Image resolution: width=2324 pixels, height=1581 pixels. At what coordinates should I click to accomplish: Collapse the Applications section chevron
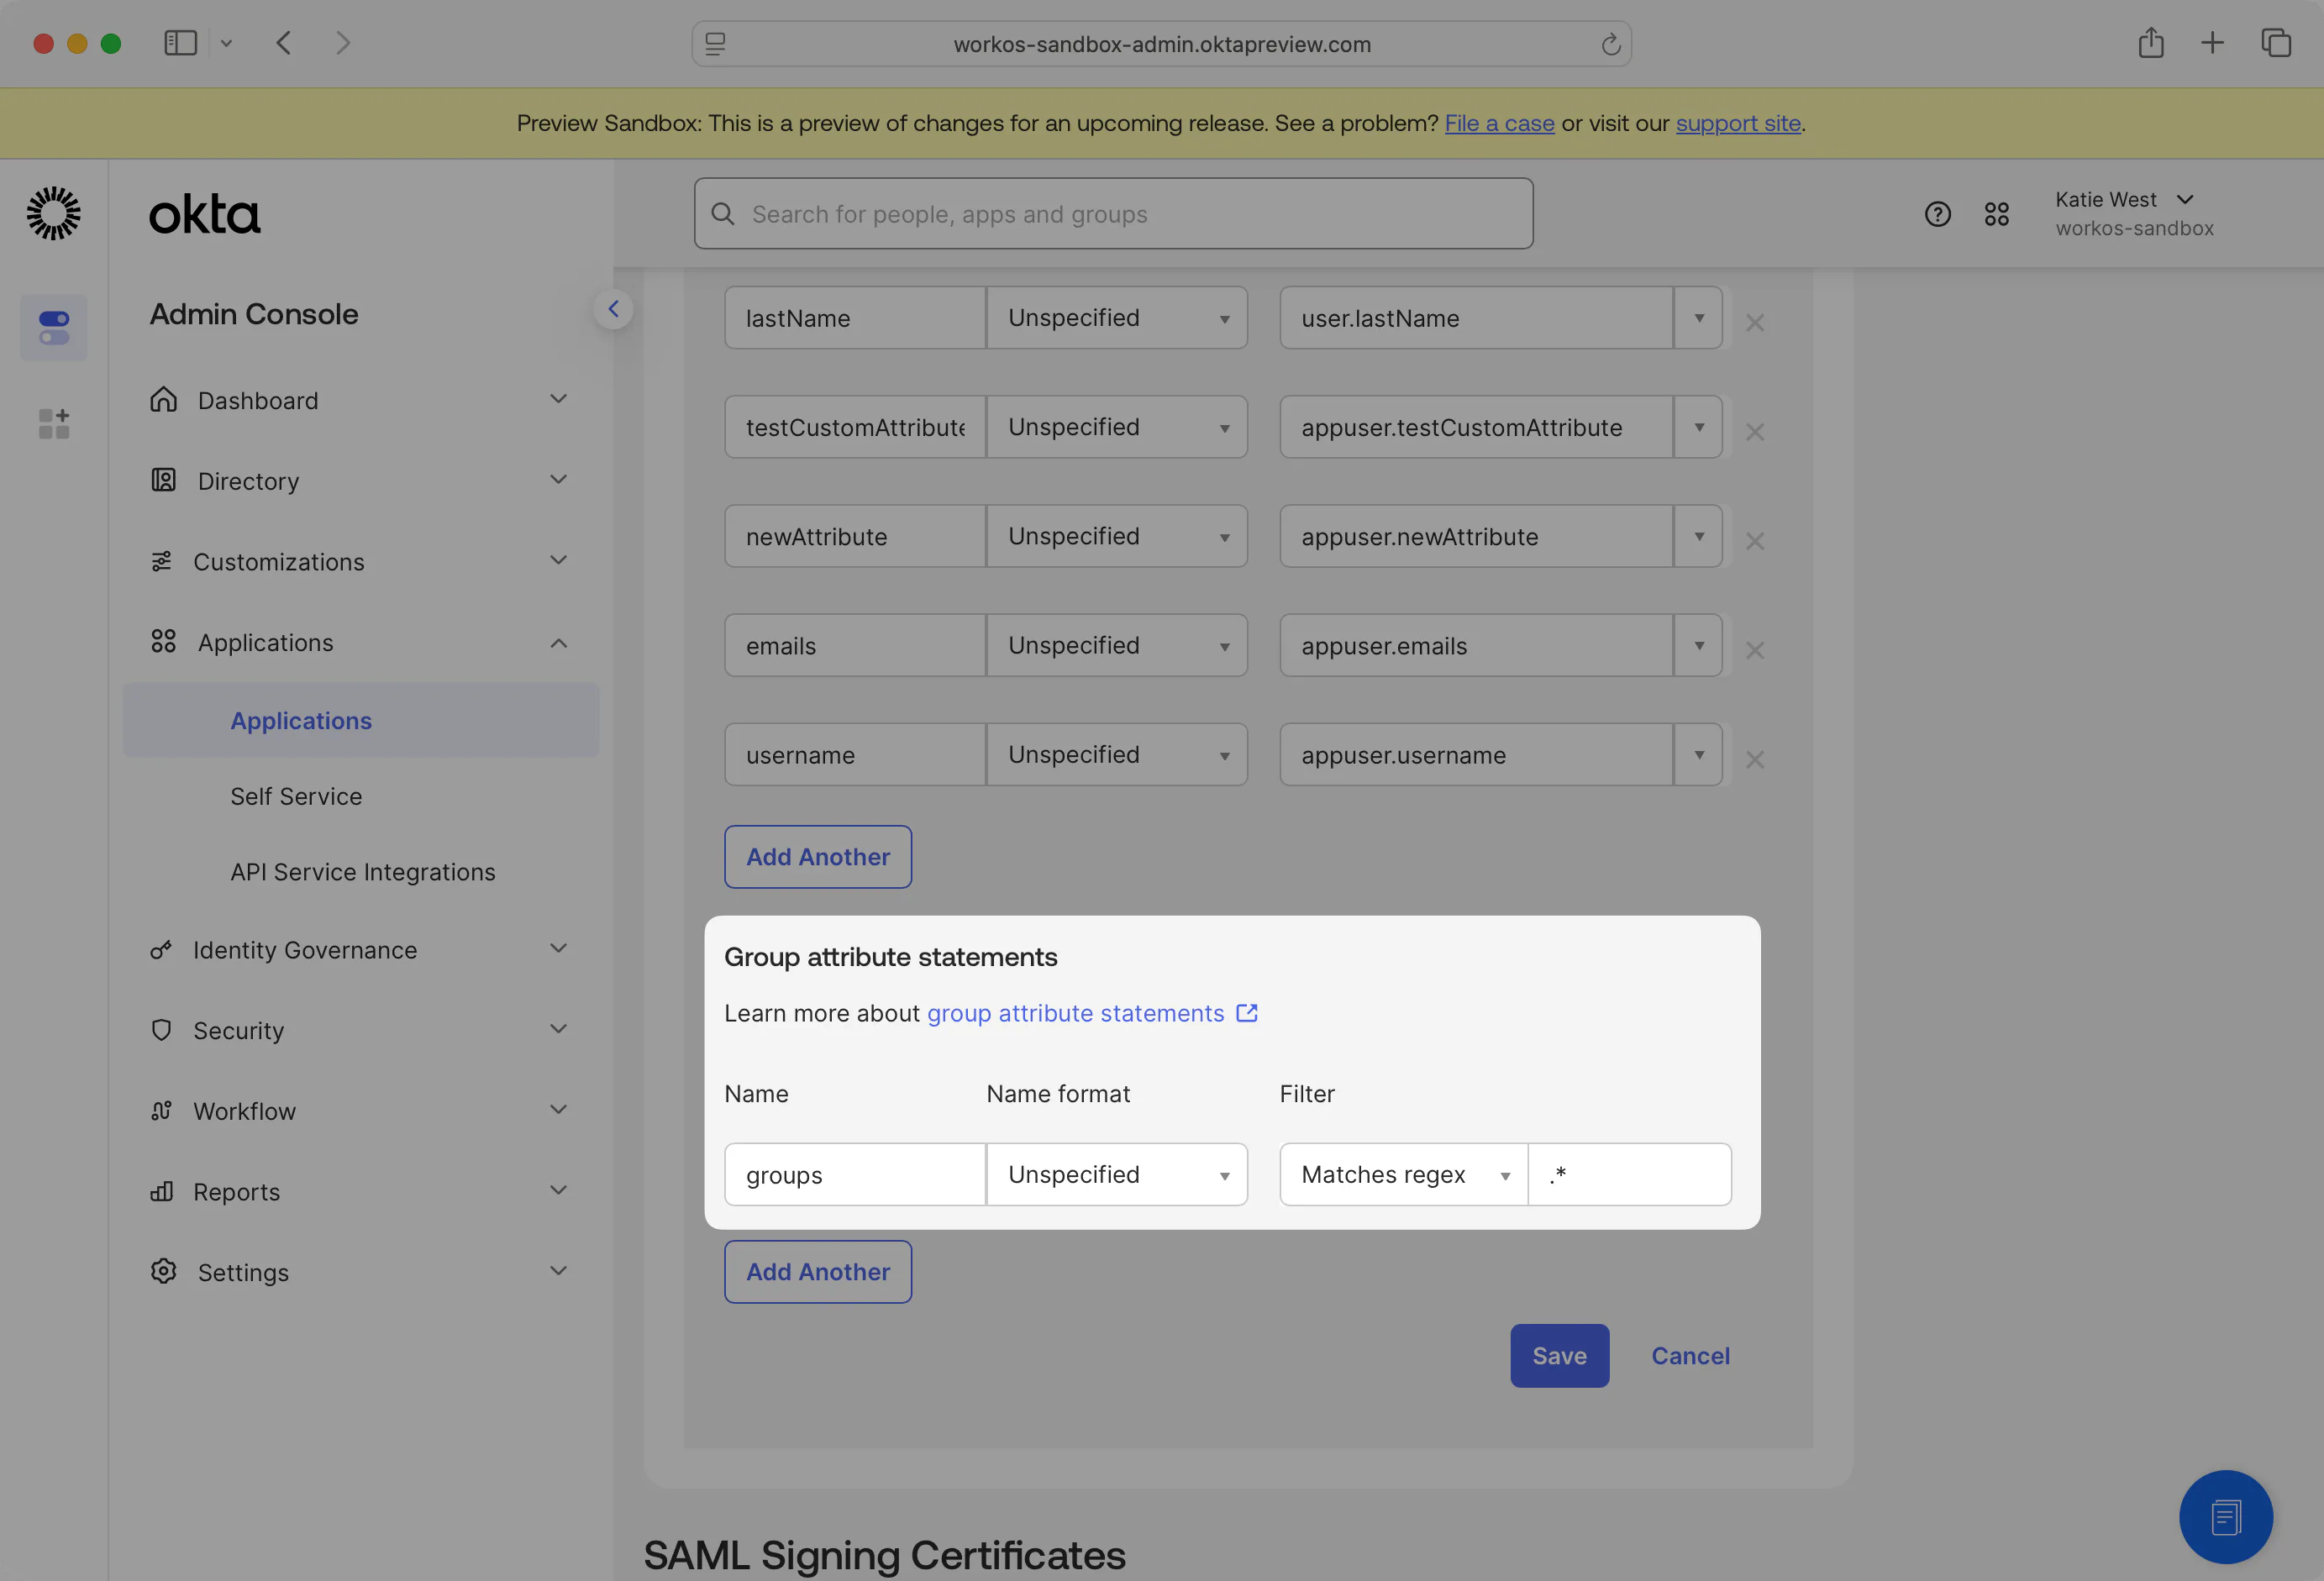point(558,643)
